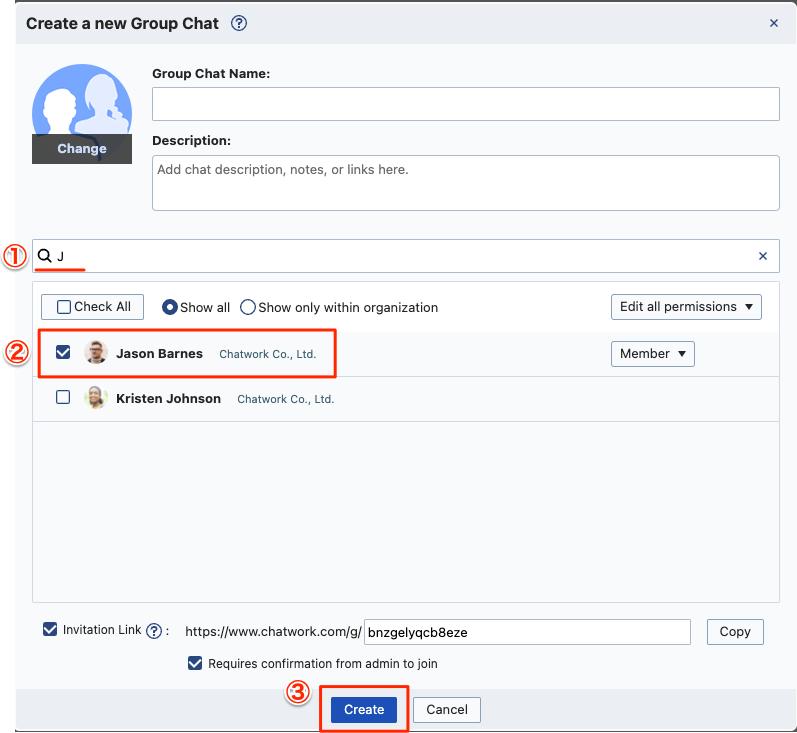Click Jason Barnes avatar
The image size is (797, 733).
coord(96,353)
